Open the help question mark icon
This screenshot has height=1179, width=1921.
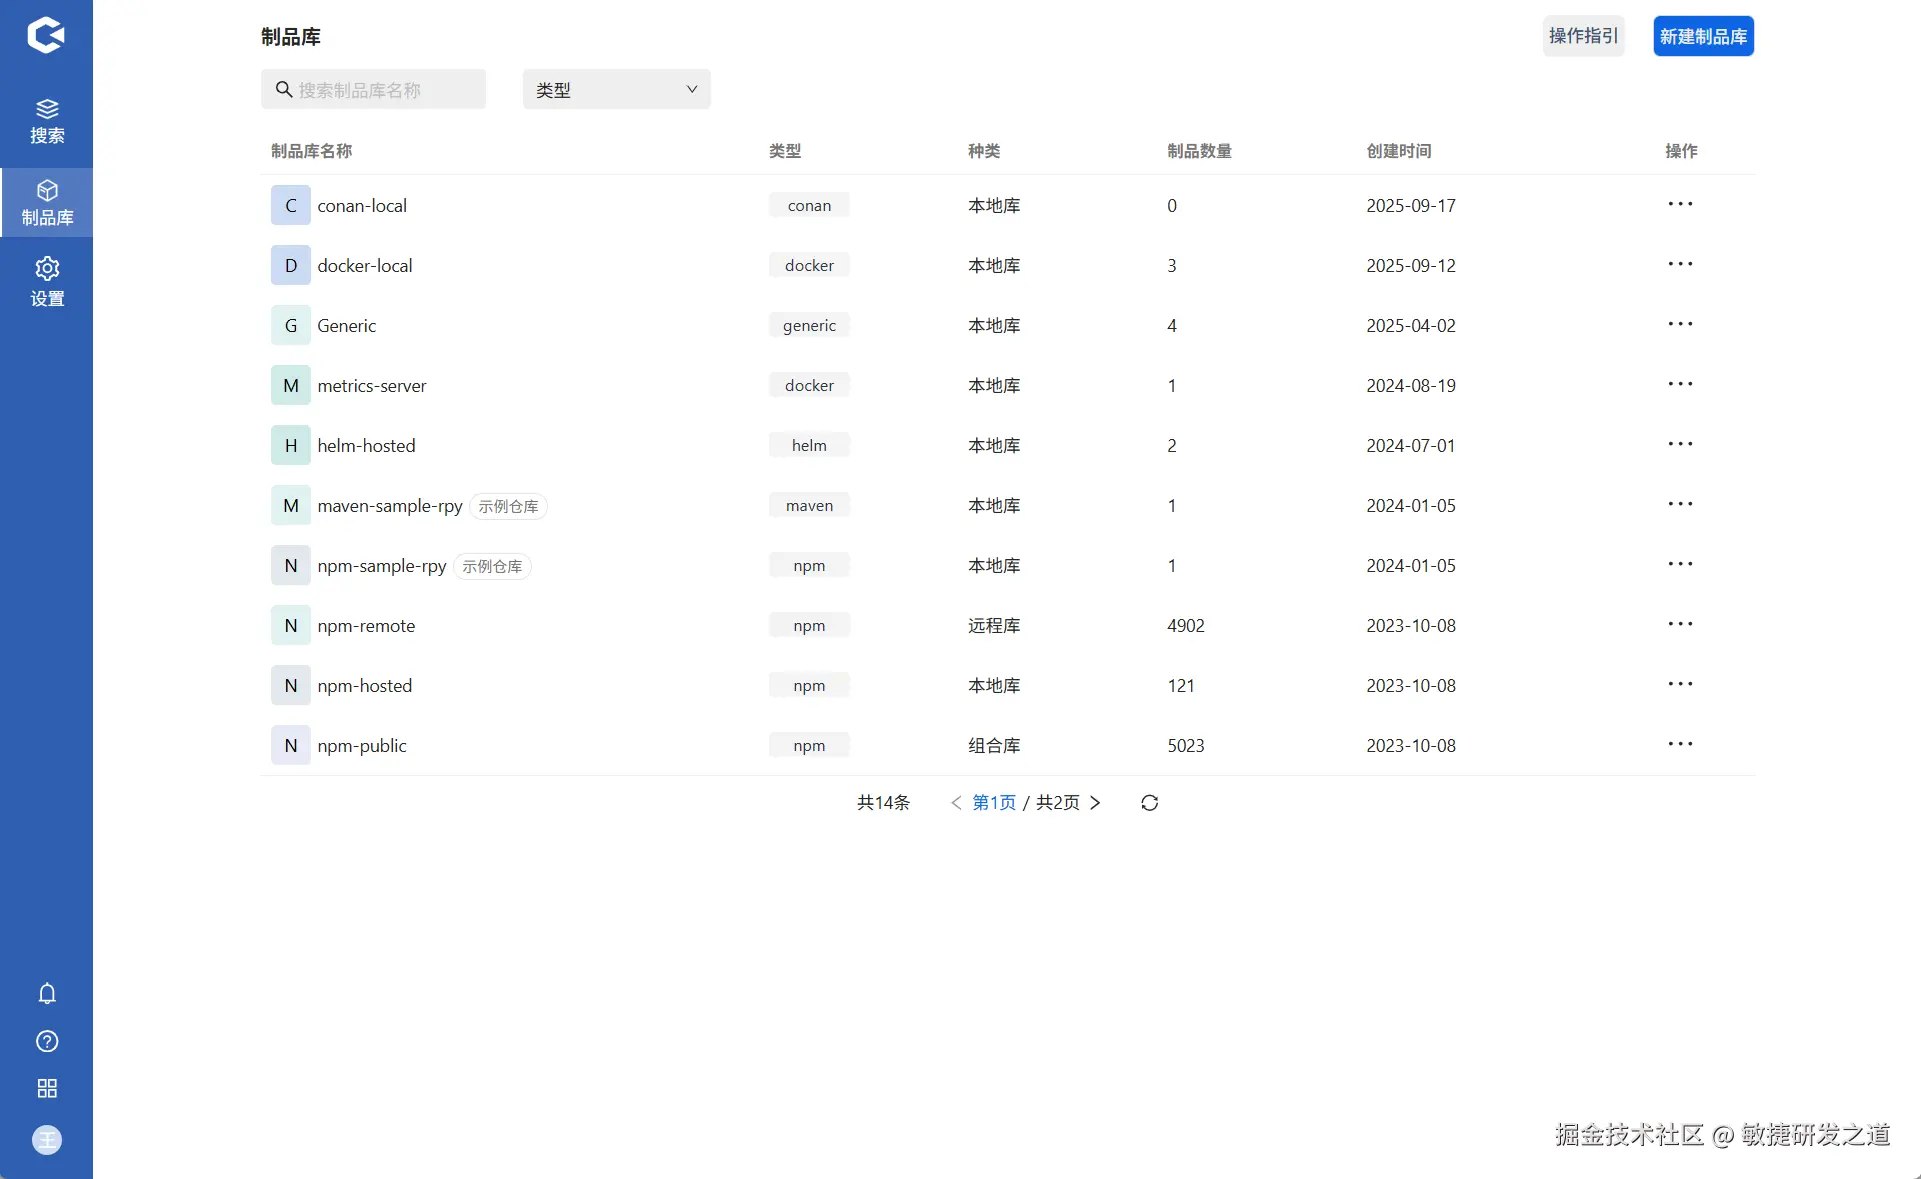(47, 1041)
